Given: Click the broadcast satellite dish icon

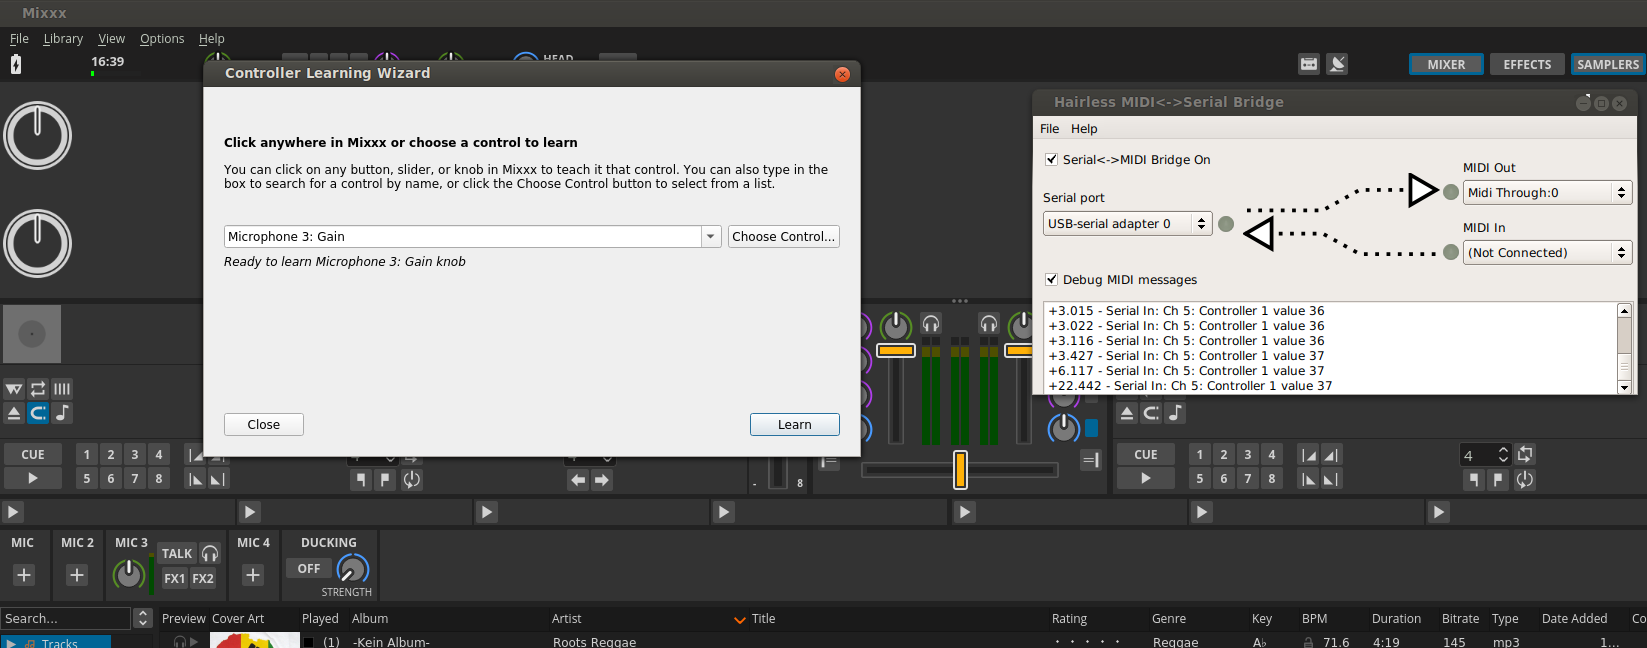Looking at the screenshot, I should click(x=1337, y=64).
